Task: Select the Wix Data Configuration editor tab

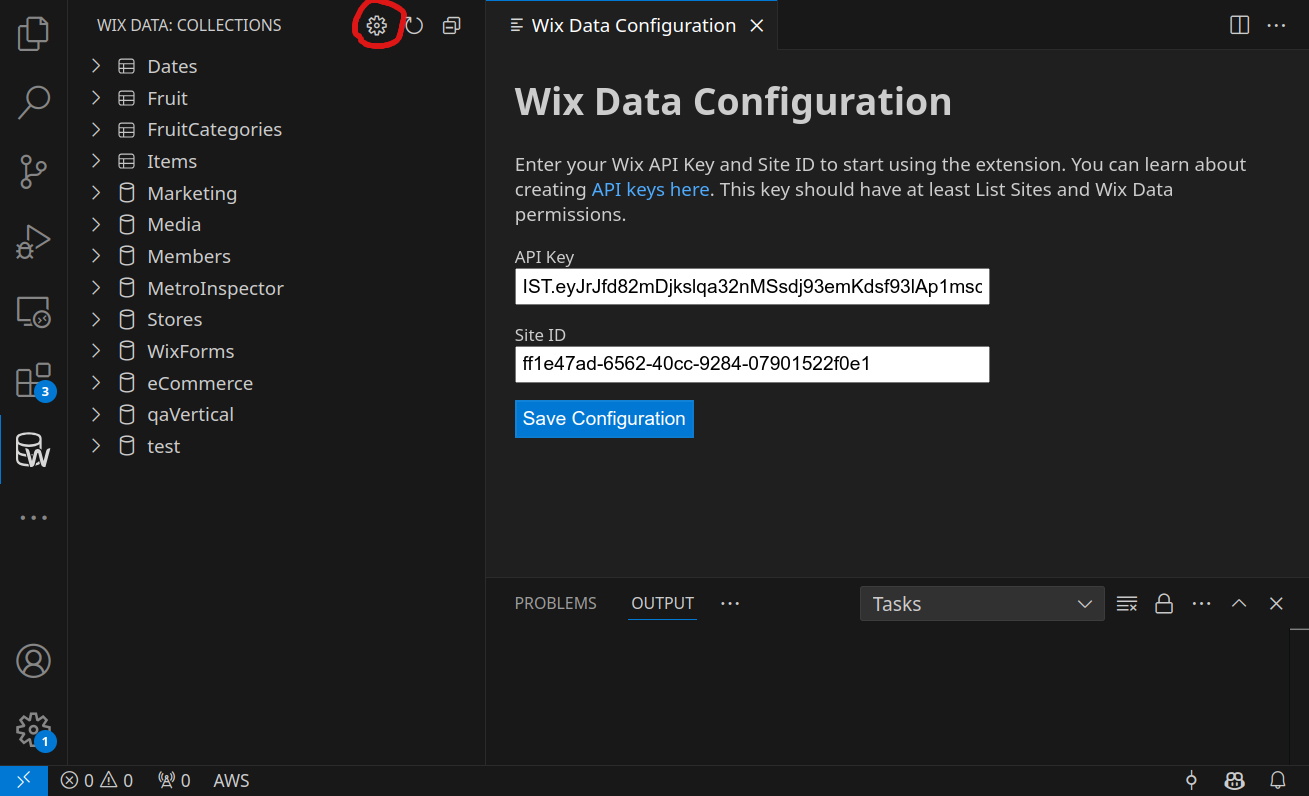Action: (633, 26)
